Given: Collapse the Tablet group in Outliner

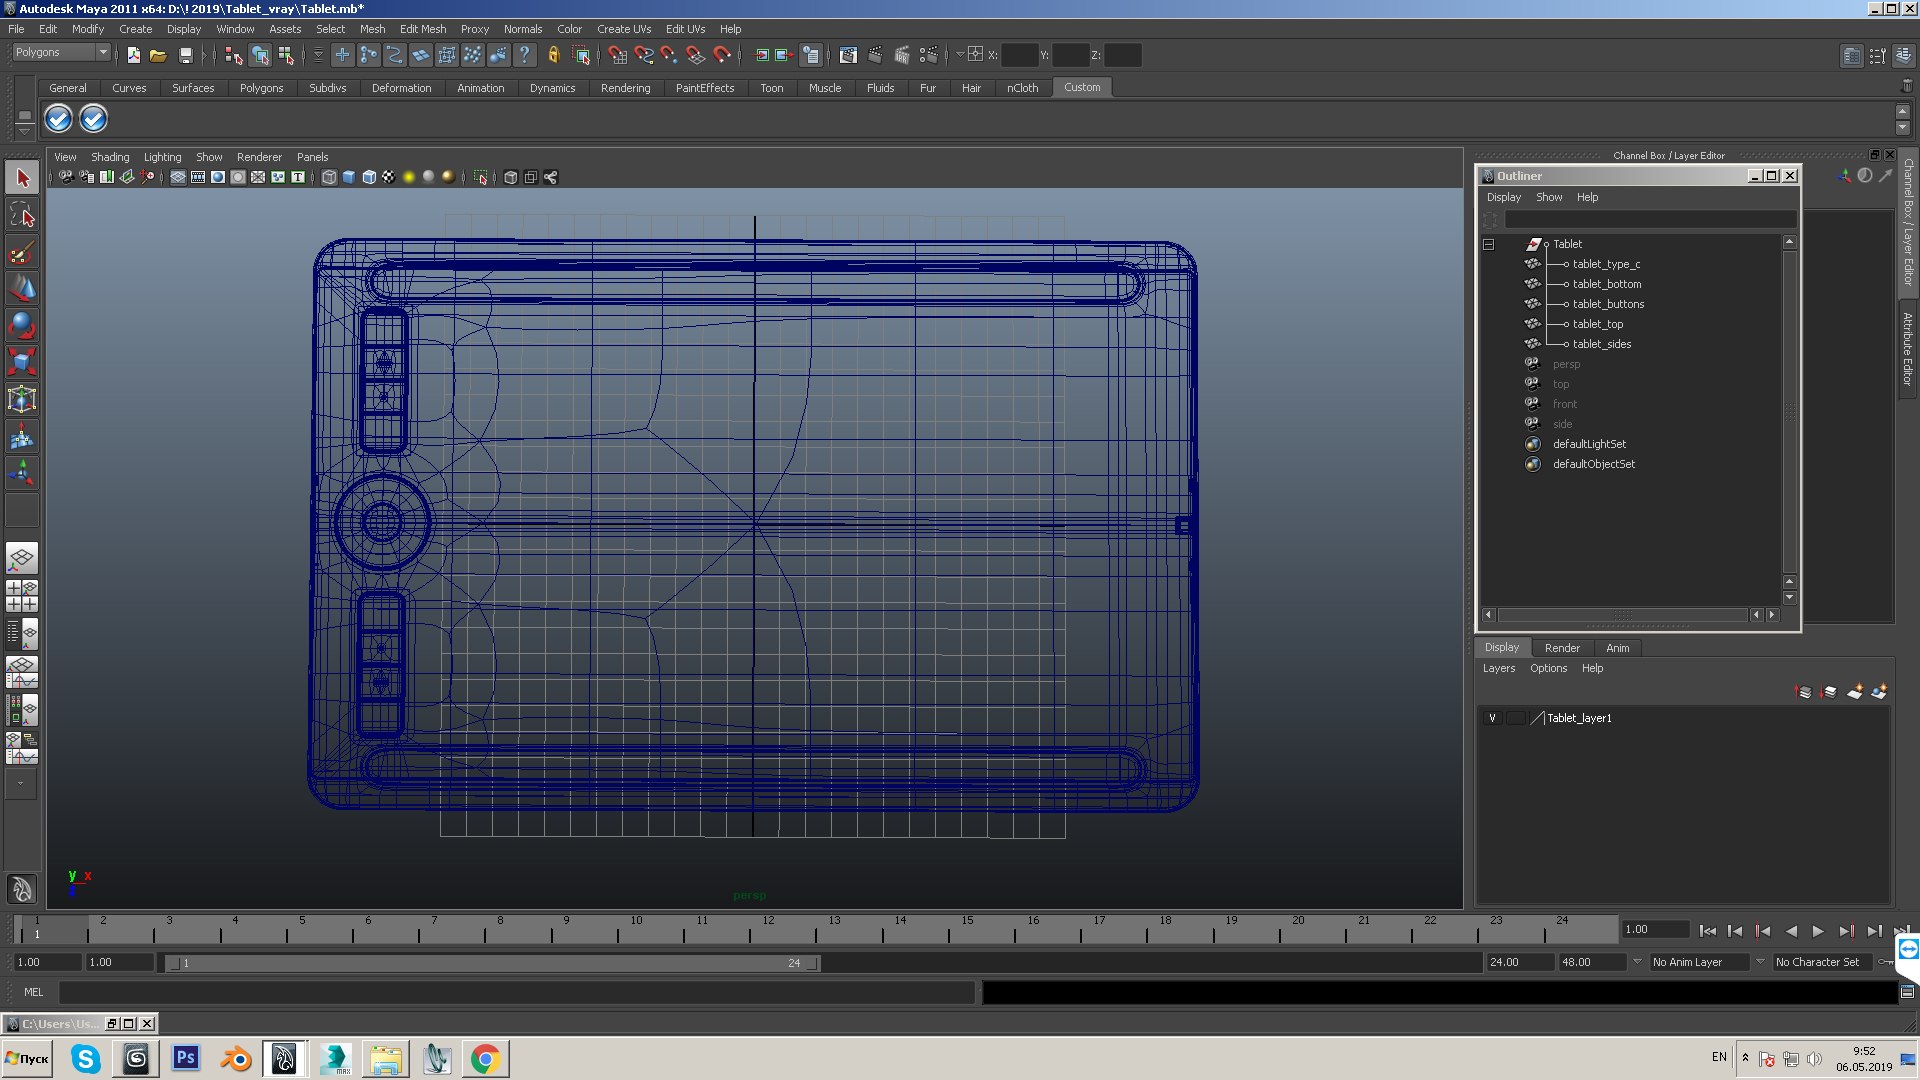Looking at the screenshot, I should tap(1488, 244).
